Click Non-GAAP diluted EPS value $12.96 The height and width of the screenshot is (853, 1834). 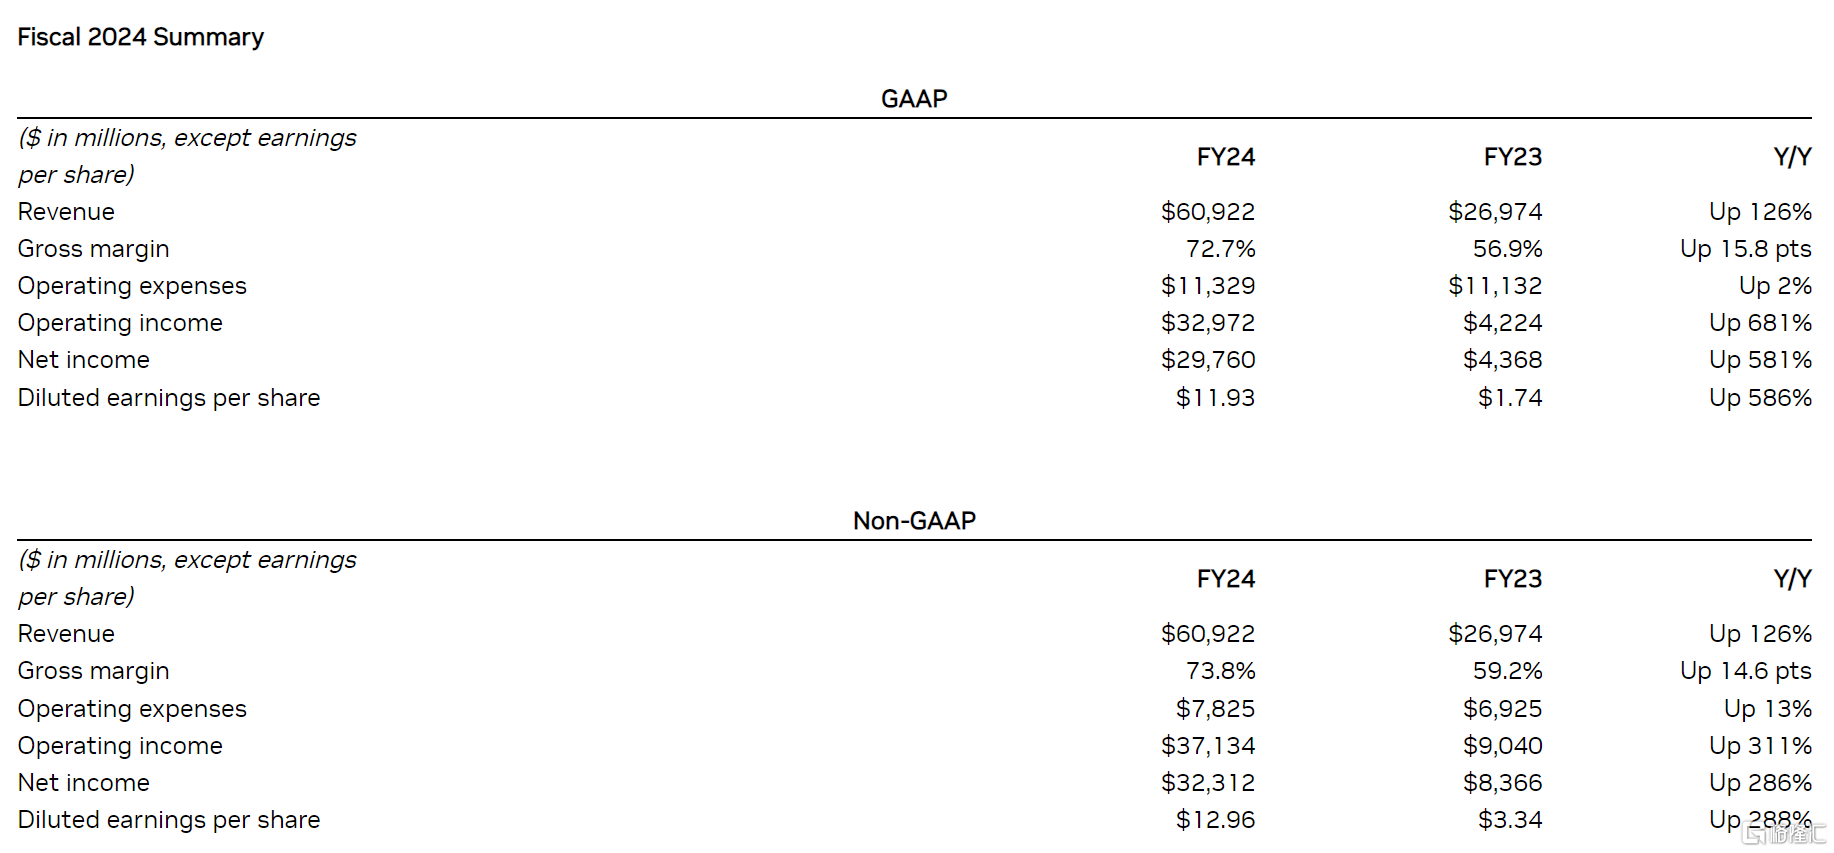coord(1215,820)
